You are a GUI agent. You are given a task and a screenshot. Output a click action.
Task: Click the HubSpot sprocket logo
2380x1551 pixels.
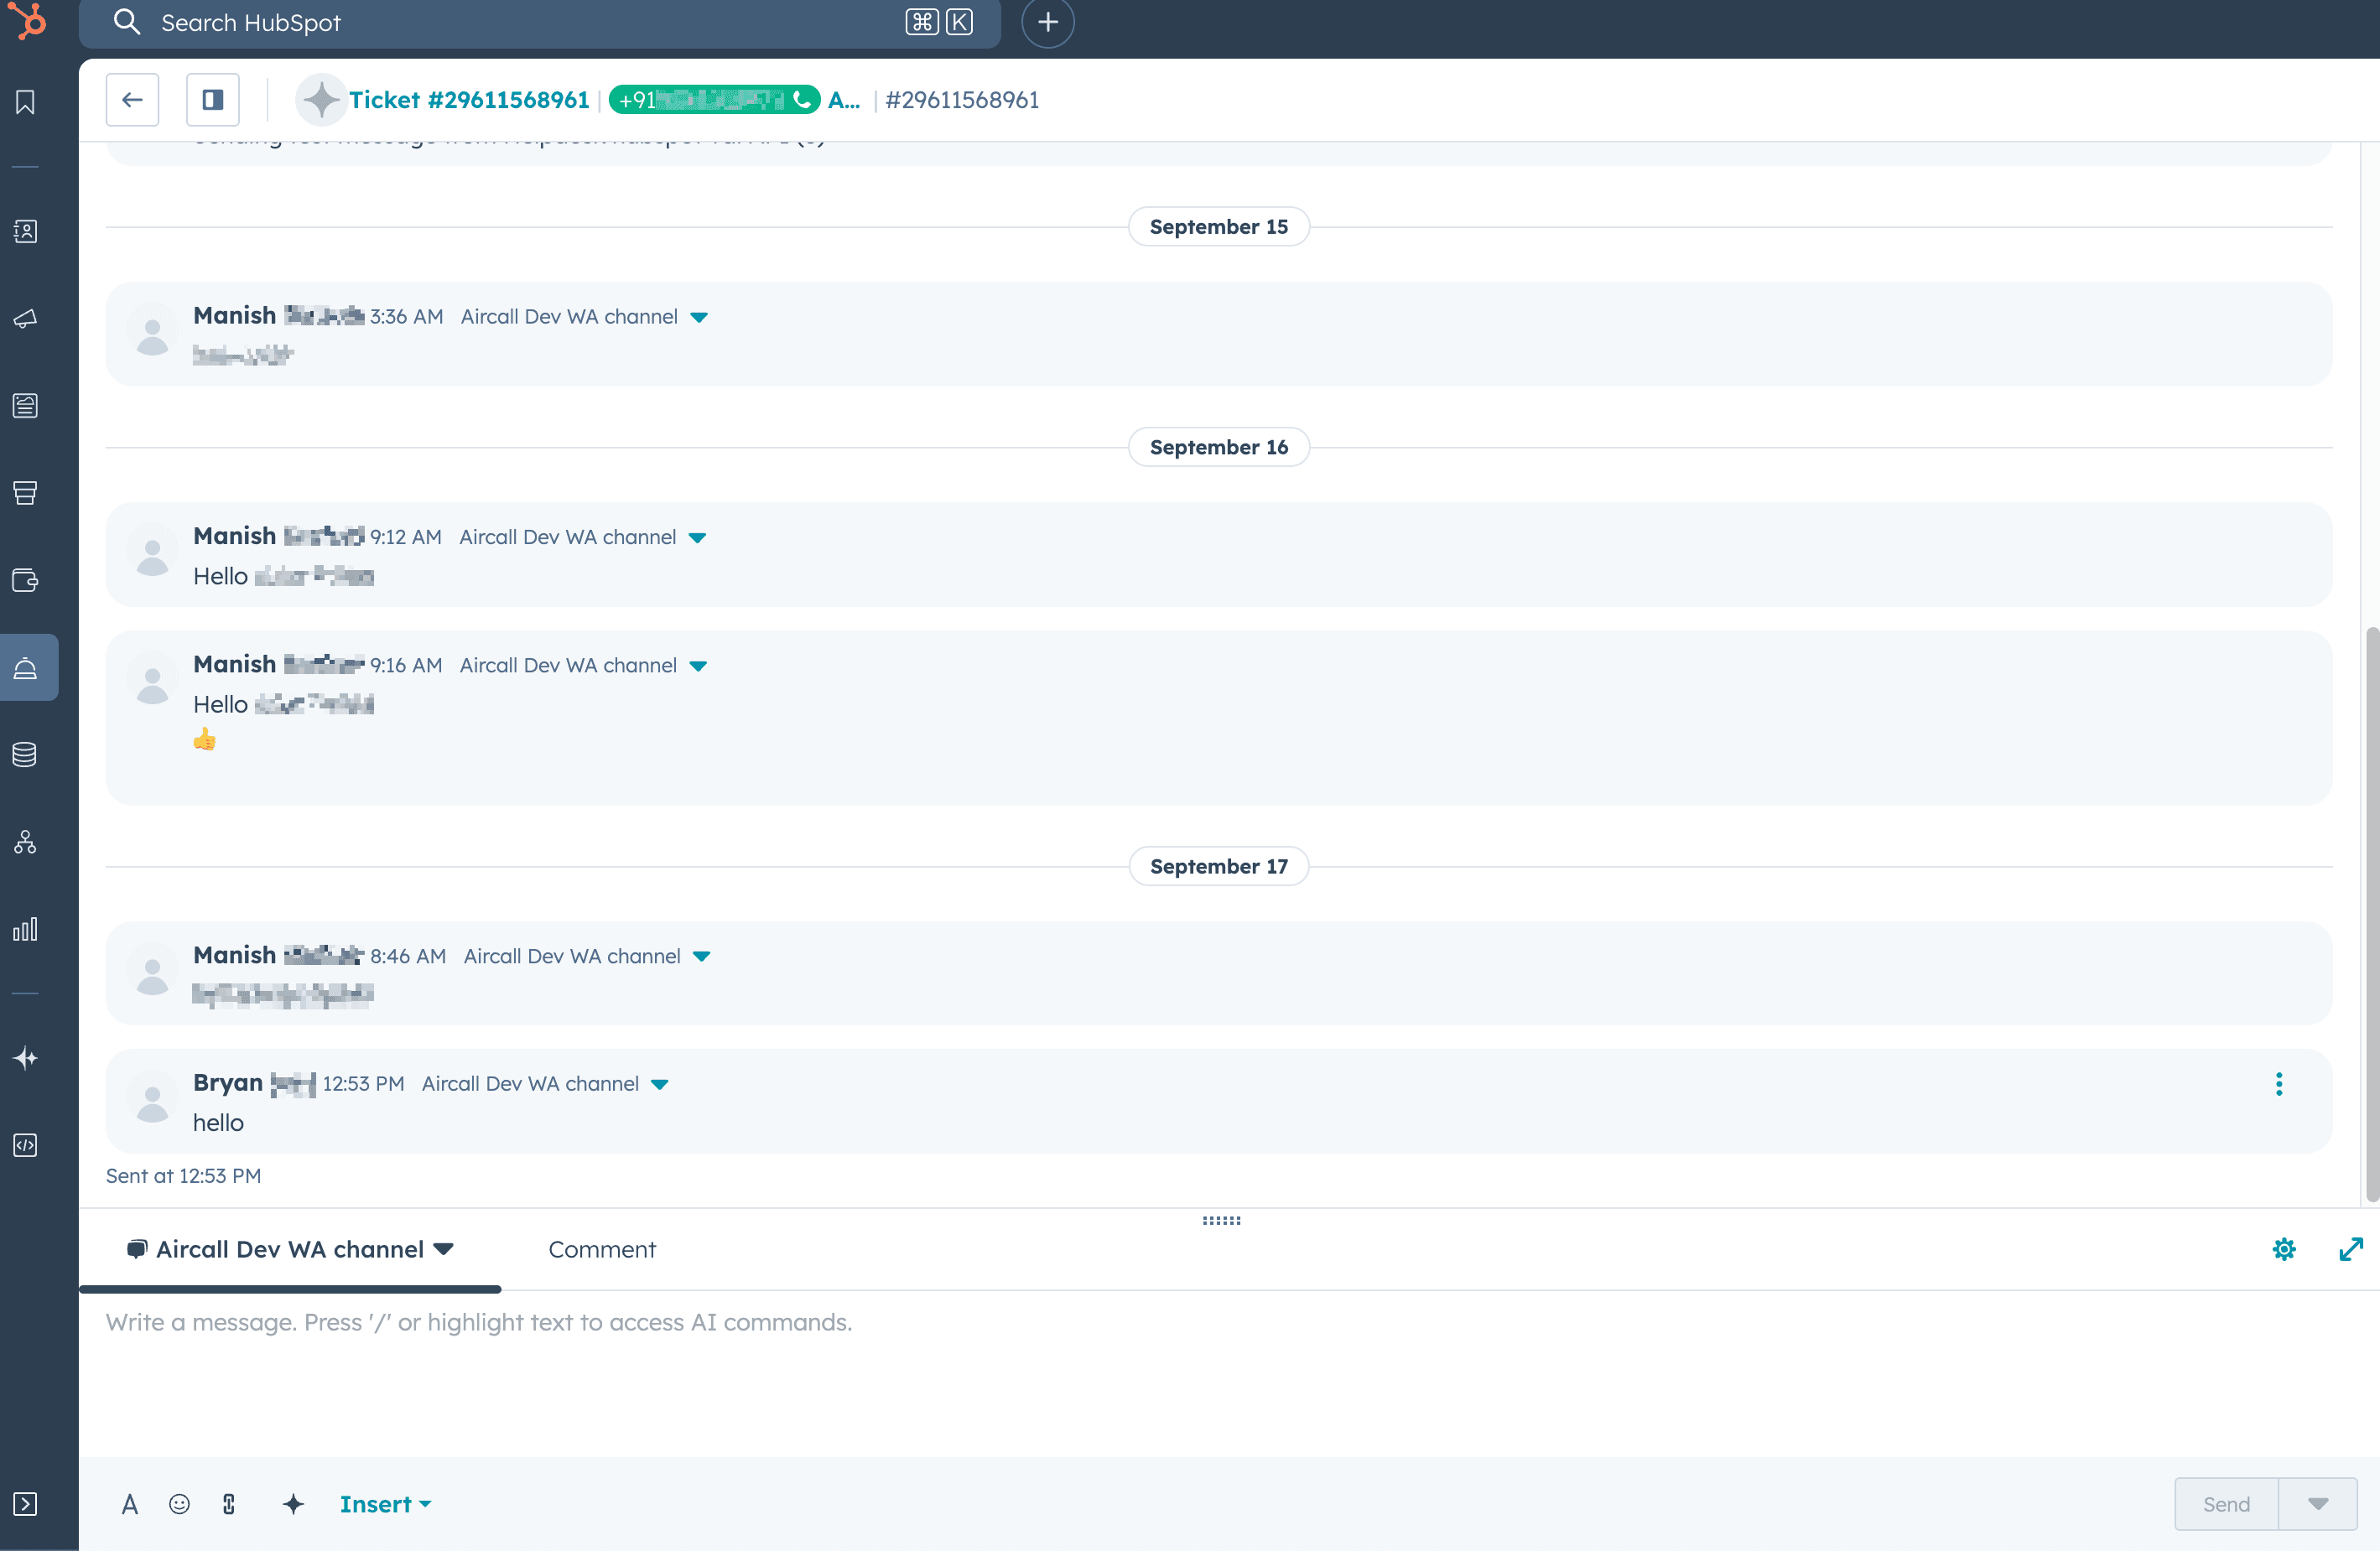pyautogui.click(x=30, y=20)
